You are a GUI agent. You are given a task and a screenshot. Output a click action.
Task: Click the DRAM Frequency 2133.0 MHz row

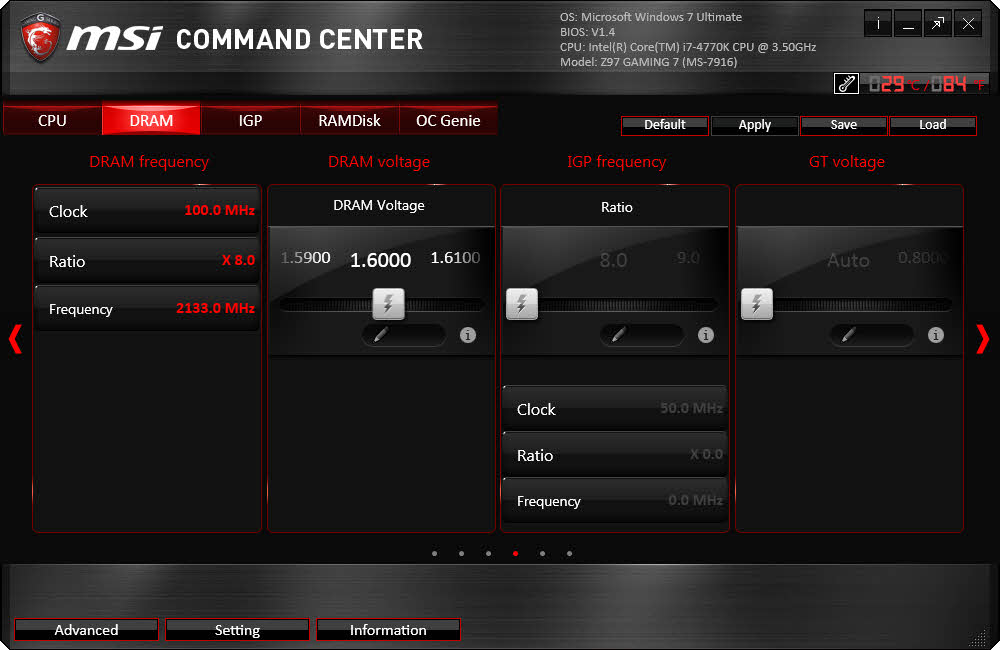(147, 309)
